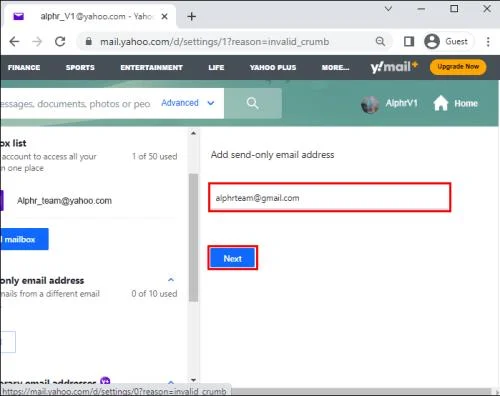500x396 pixels.
Task: Click the white outlined Add button
Action: click(8, 342)
